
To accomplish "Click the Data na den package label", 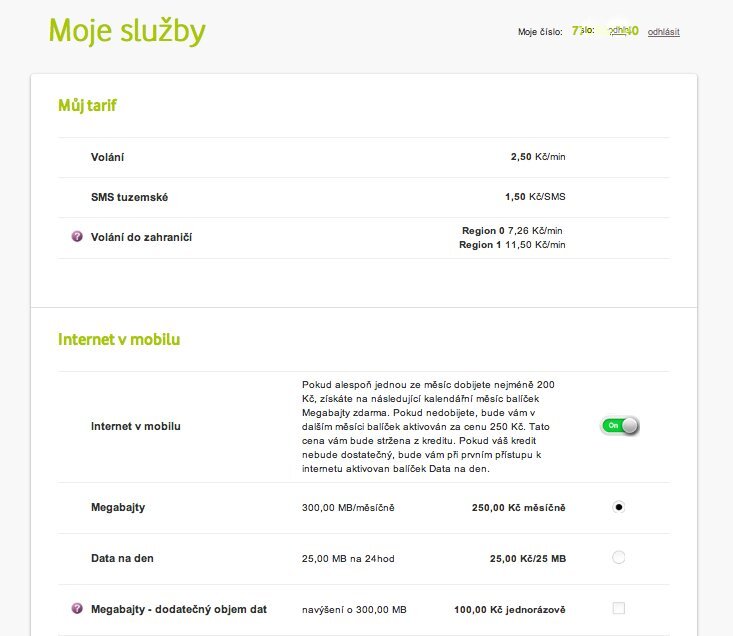I will pos(122,557).
